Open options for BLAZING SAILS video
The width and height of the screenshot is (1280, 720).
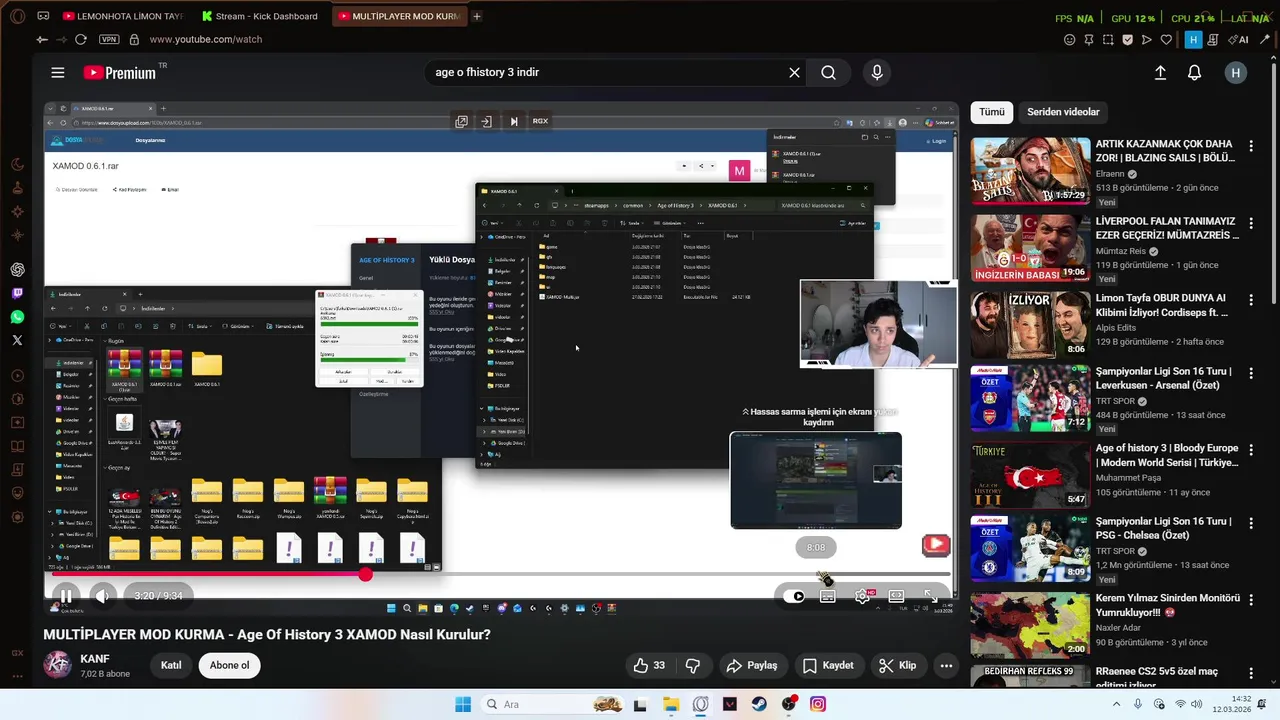click(x=1251, y=146)
